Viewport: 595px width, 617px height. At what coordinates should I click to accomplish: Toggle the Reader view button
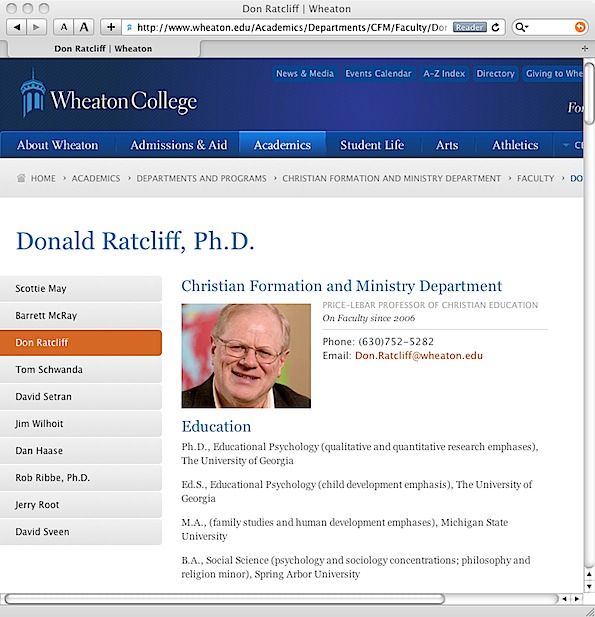[469, 27]
